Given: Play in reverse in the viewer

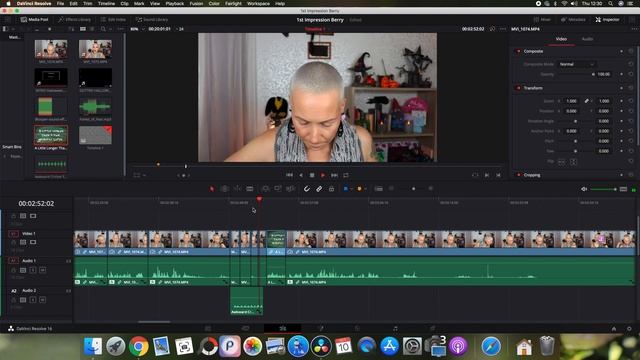Looking at the screenshot, I should pos(301,175).
